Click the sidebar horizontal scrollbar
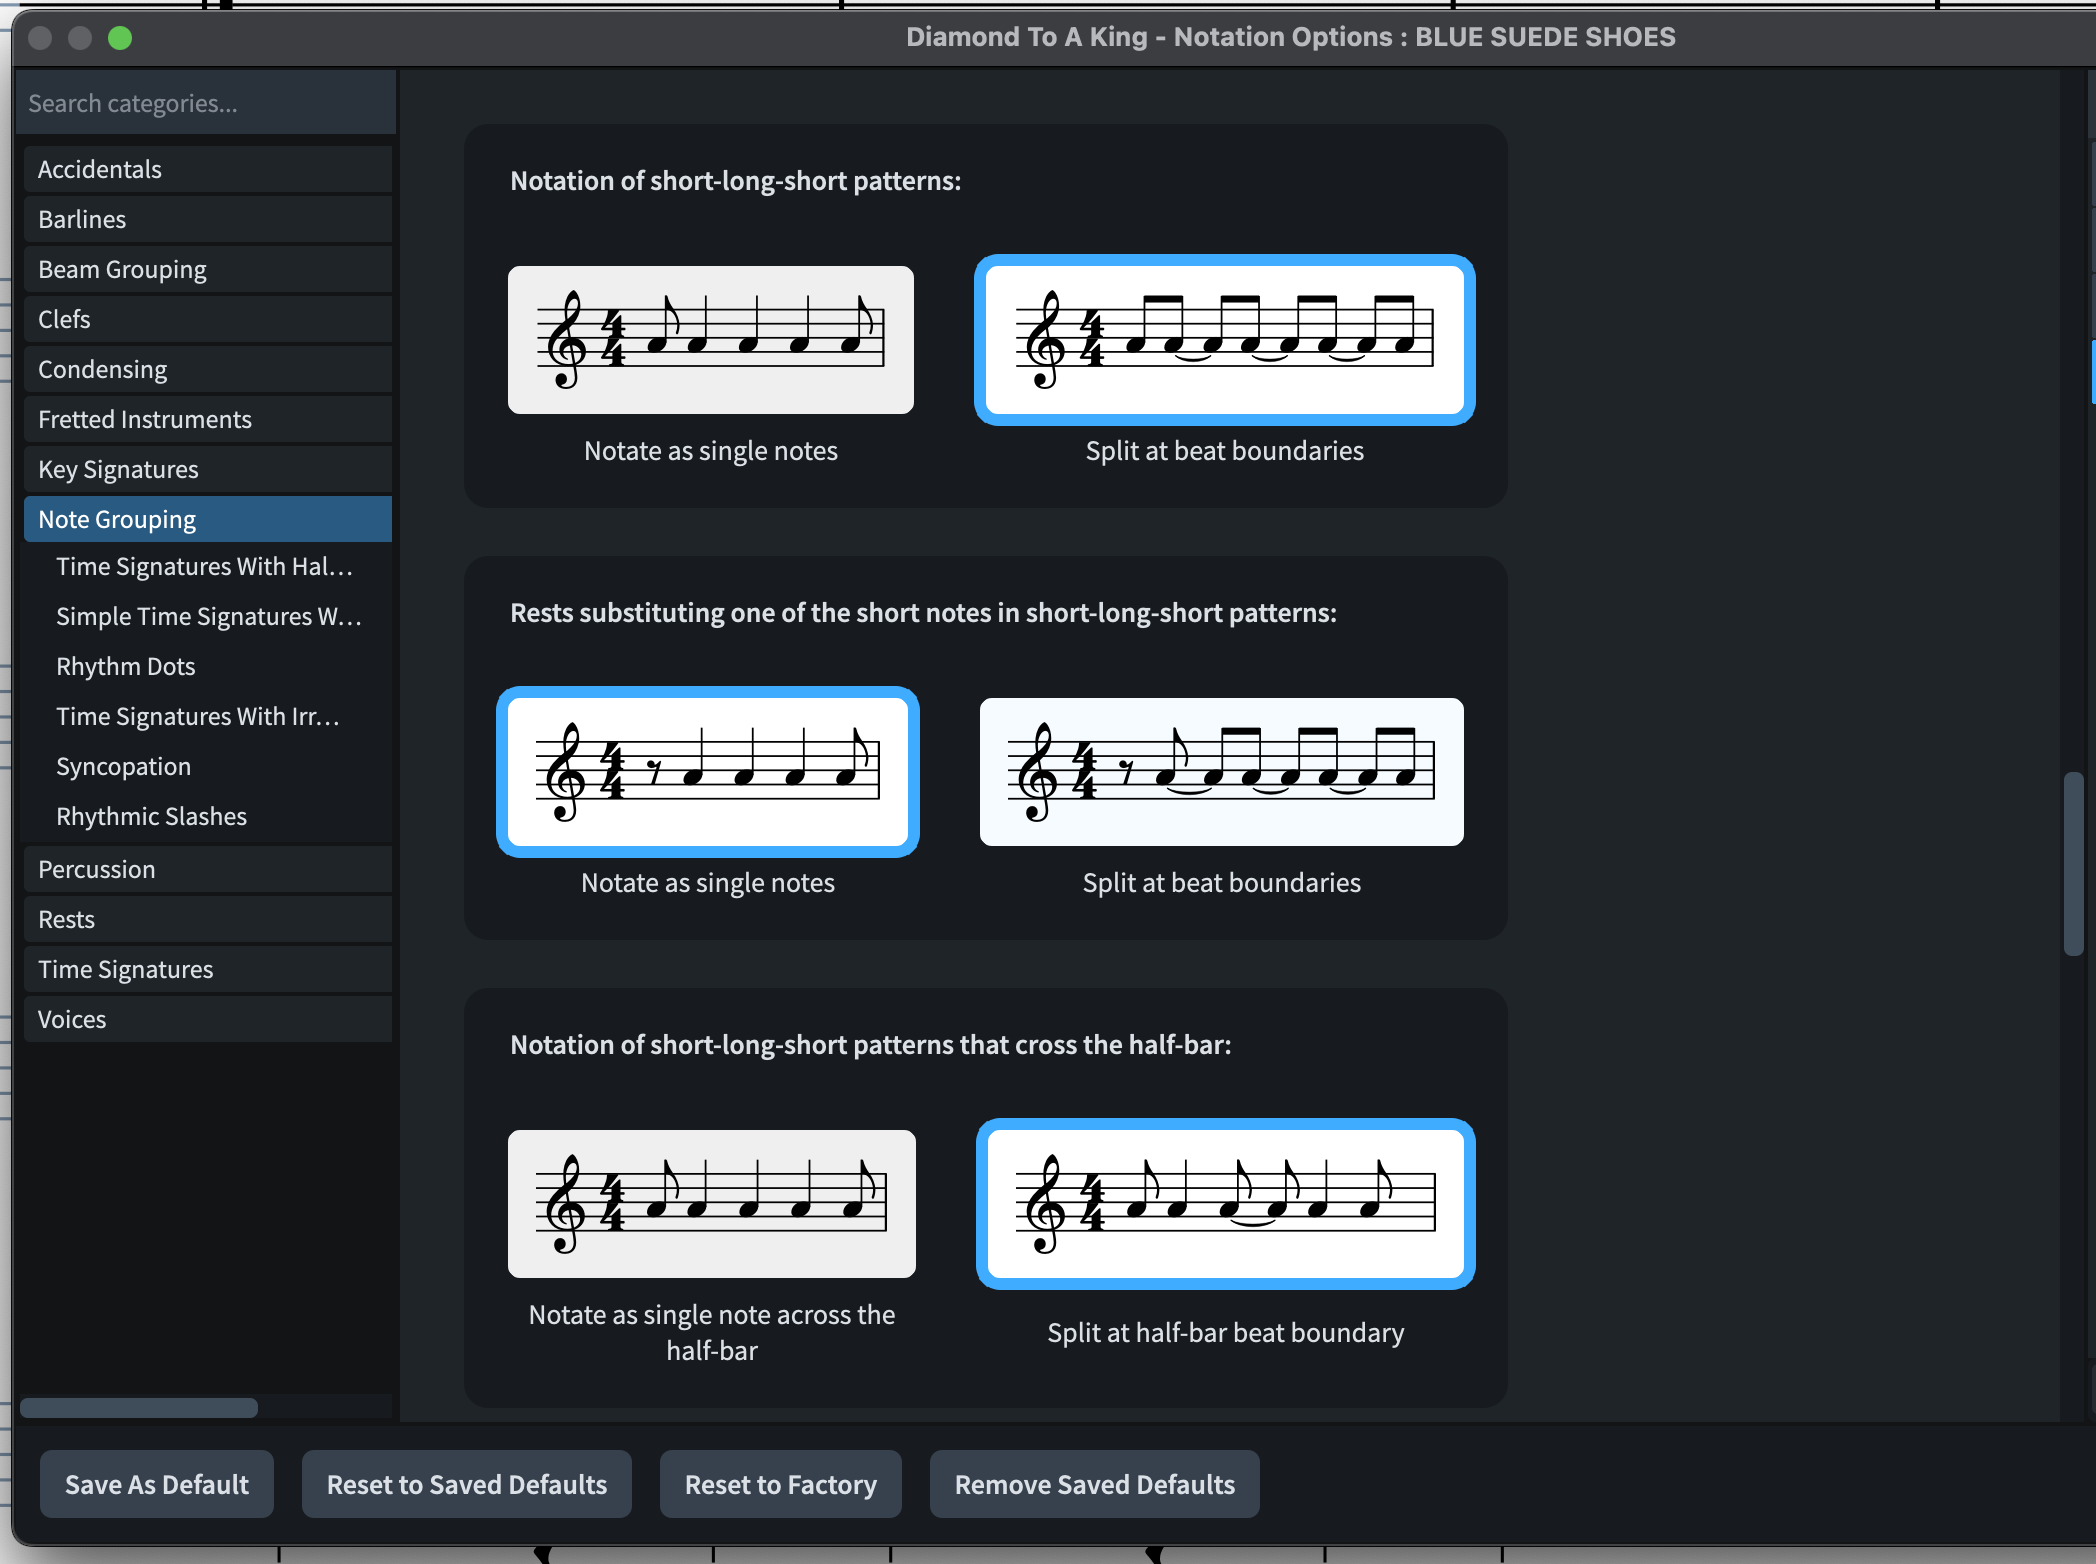Screen dimensions: 2096x1564 (x=139, y=1407)
